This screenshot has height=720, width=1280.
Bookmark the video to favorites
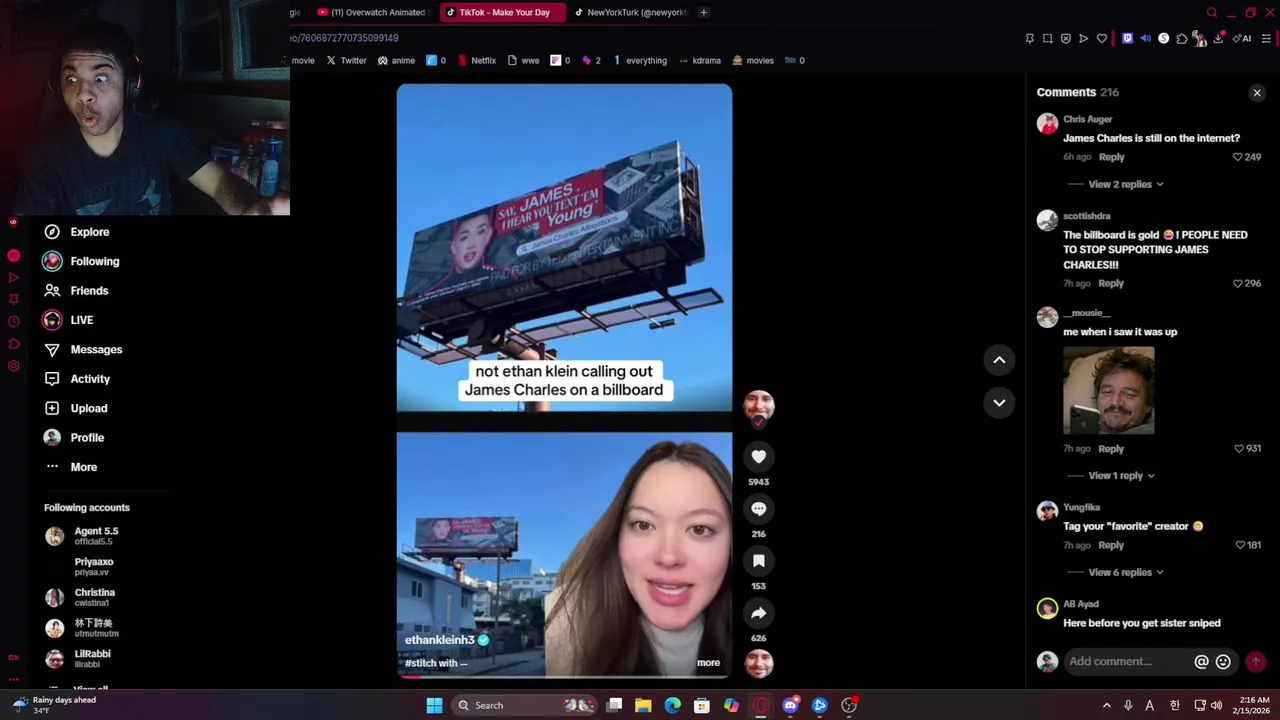[x=759, y=561]
